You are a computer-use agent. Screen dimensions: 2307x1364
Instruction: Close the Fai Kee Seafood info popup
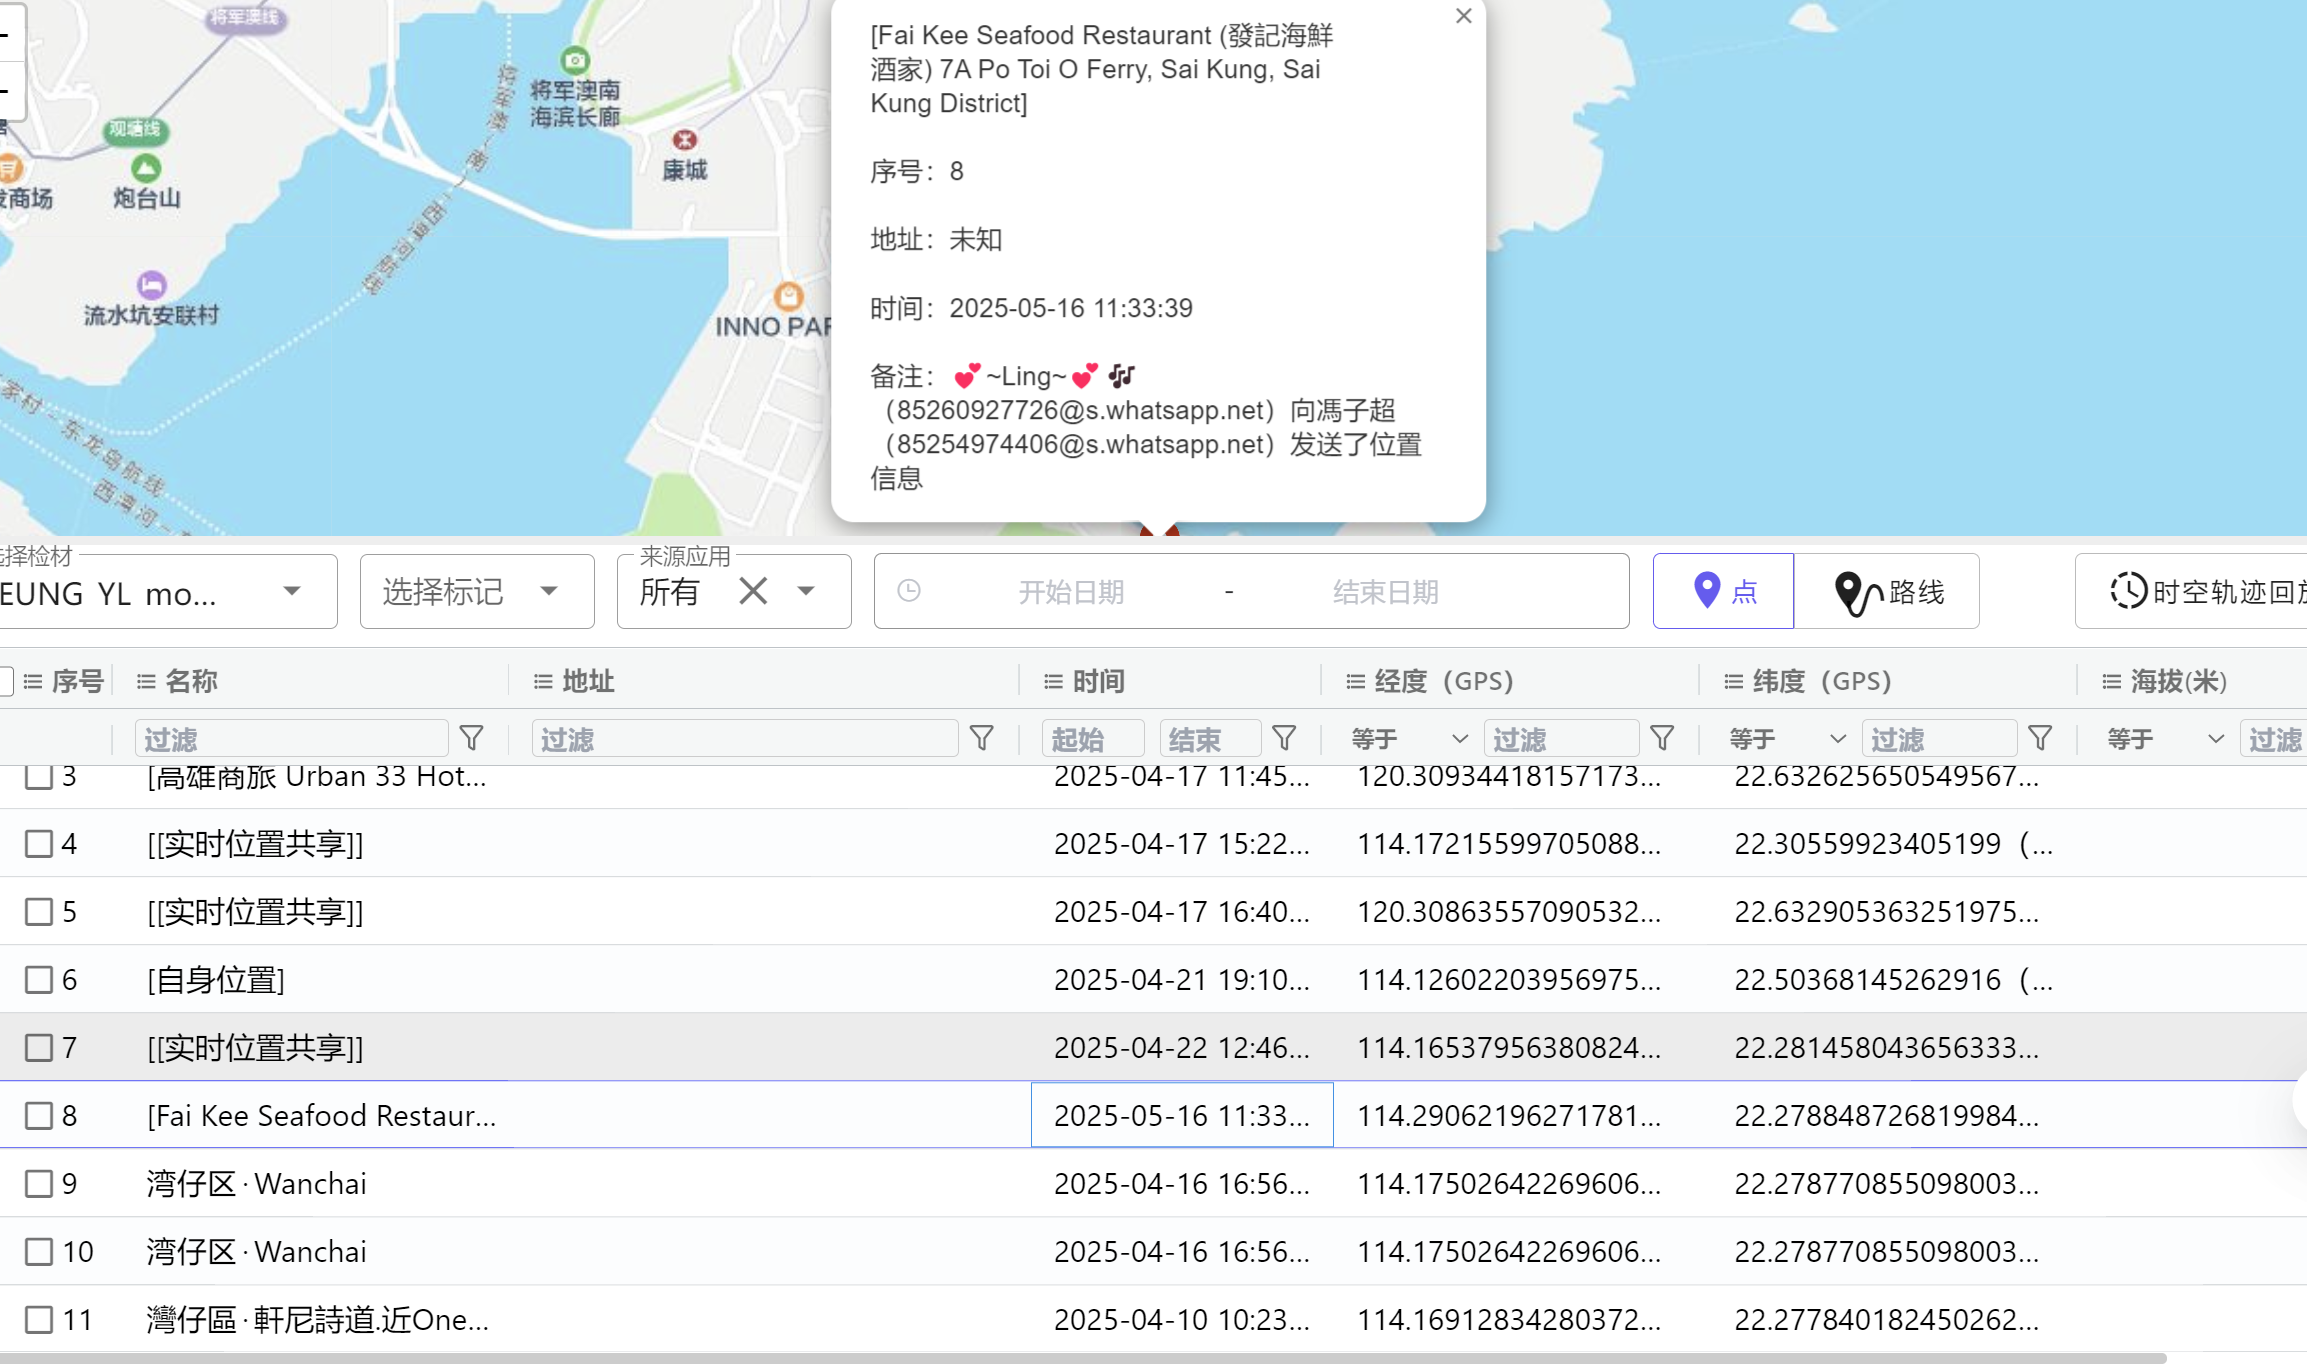tap(1463, 16)
